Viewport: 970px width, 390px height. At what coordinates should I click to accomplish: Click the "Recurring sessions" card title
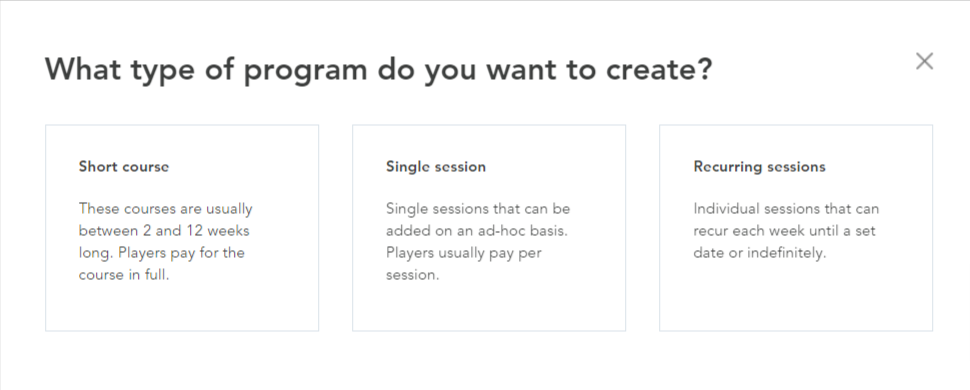[x=760, y=167]
